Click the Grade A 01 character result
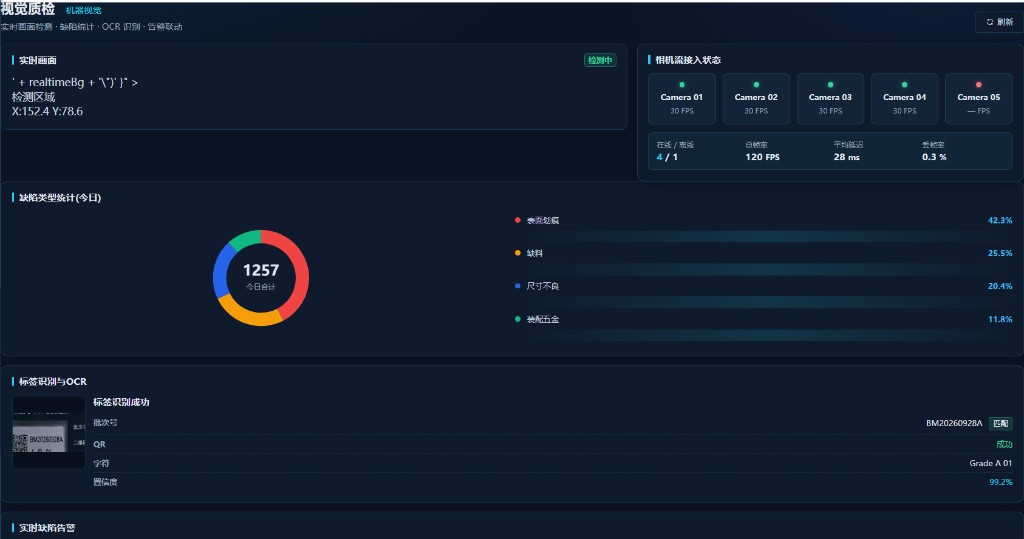Viewport: 1024px width, 539px height. (991, 463)
